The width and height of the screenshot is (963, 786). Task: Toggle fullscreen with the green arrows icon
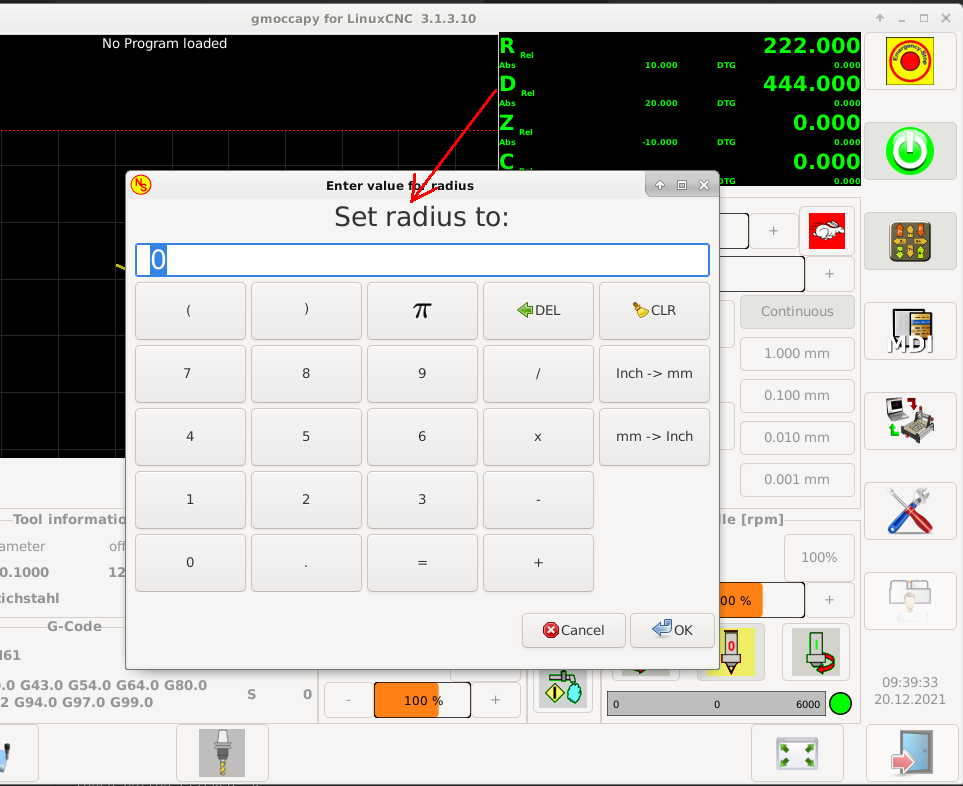click(x=797, y=753)
